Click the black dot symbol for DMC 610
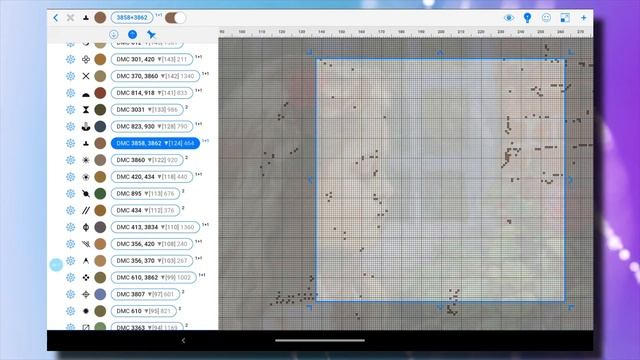The image size is (640, 360). point(86,311)
